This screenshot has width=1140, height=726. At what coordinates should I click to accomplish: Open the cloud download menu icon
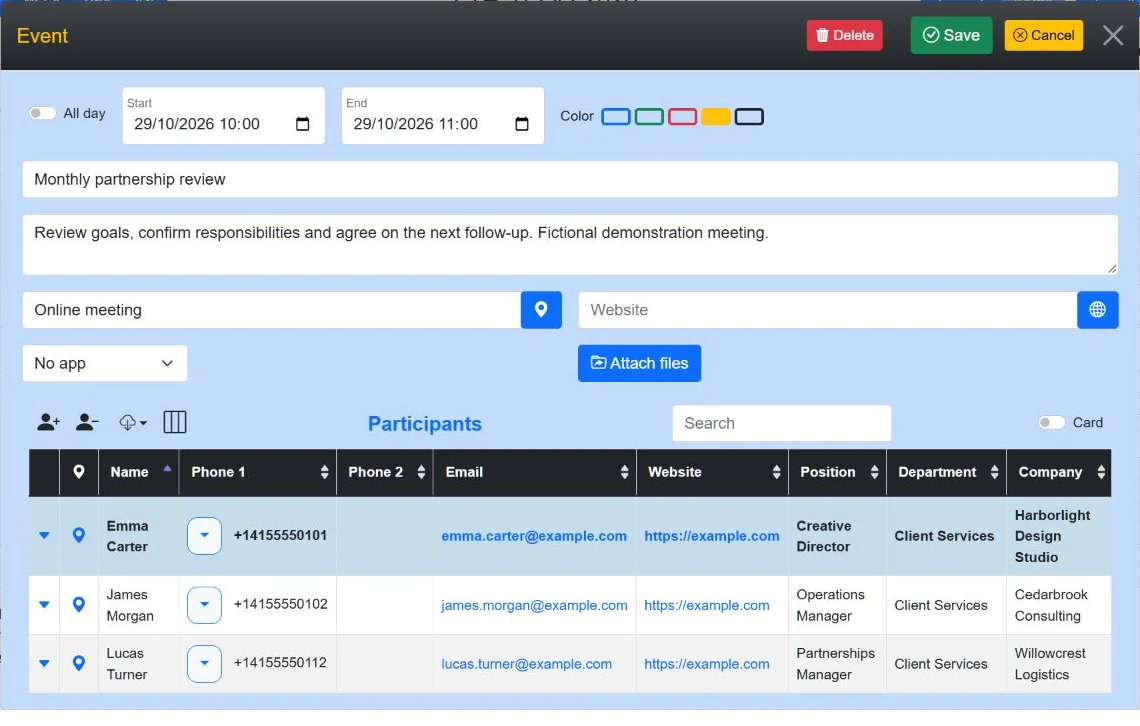[x=132, y=422]
